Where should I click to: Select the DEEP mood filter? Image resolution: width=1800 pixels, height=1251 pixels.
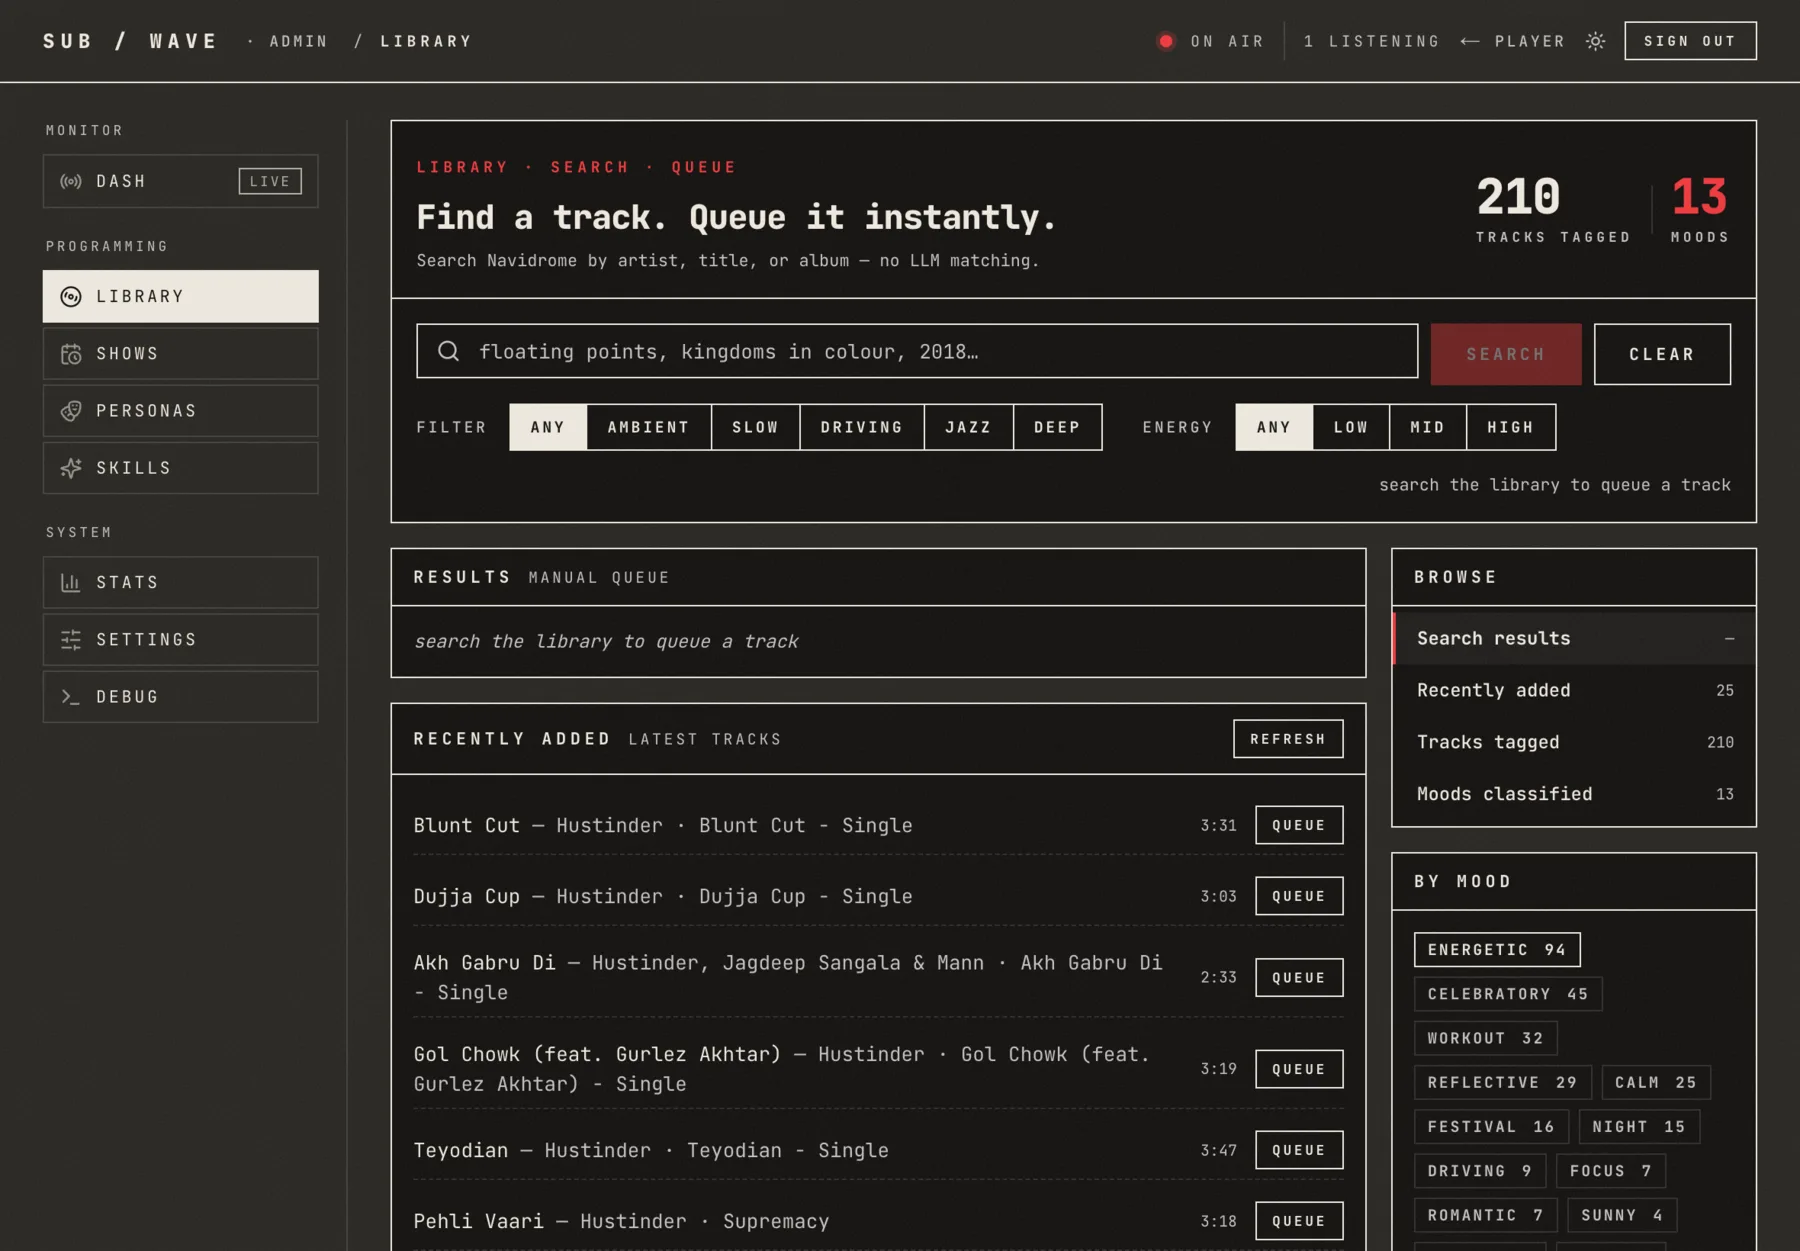click(x=1057, y=427)
